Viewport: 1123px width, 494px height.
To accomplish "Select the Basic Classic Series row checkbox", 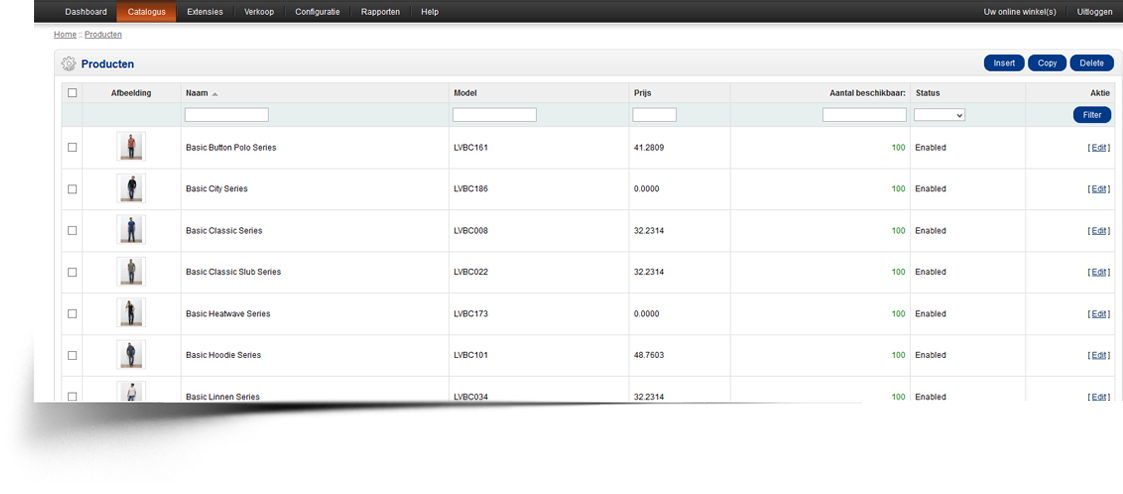I will point(72,231).
